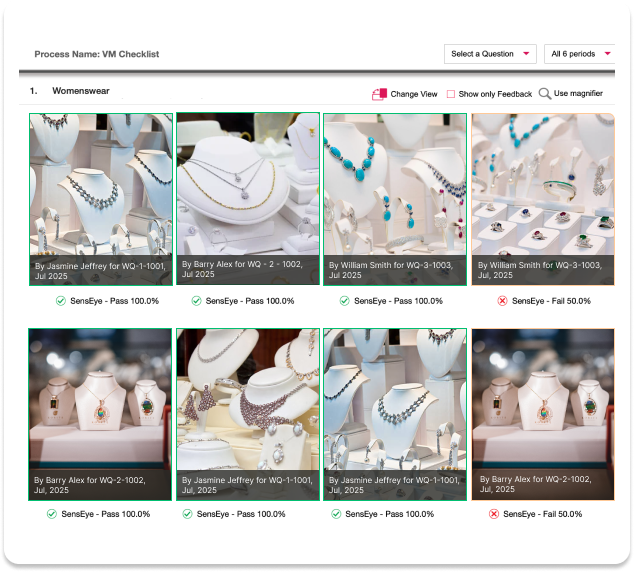634x572 pixels.
Task: Open the pink gemstone necklace thumbnail
Action: (x=248, y=413)
